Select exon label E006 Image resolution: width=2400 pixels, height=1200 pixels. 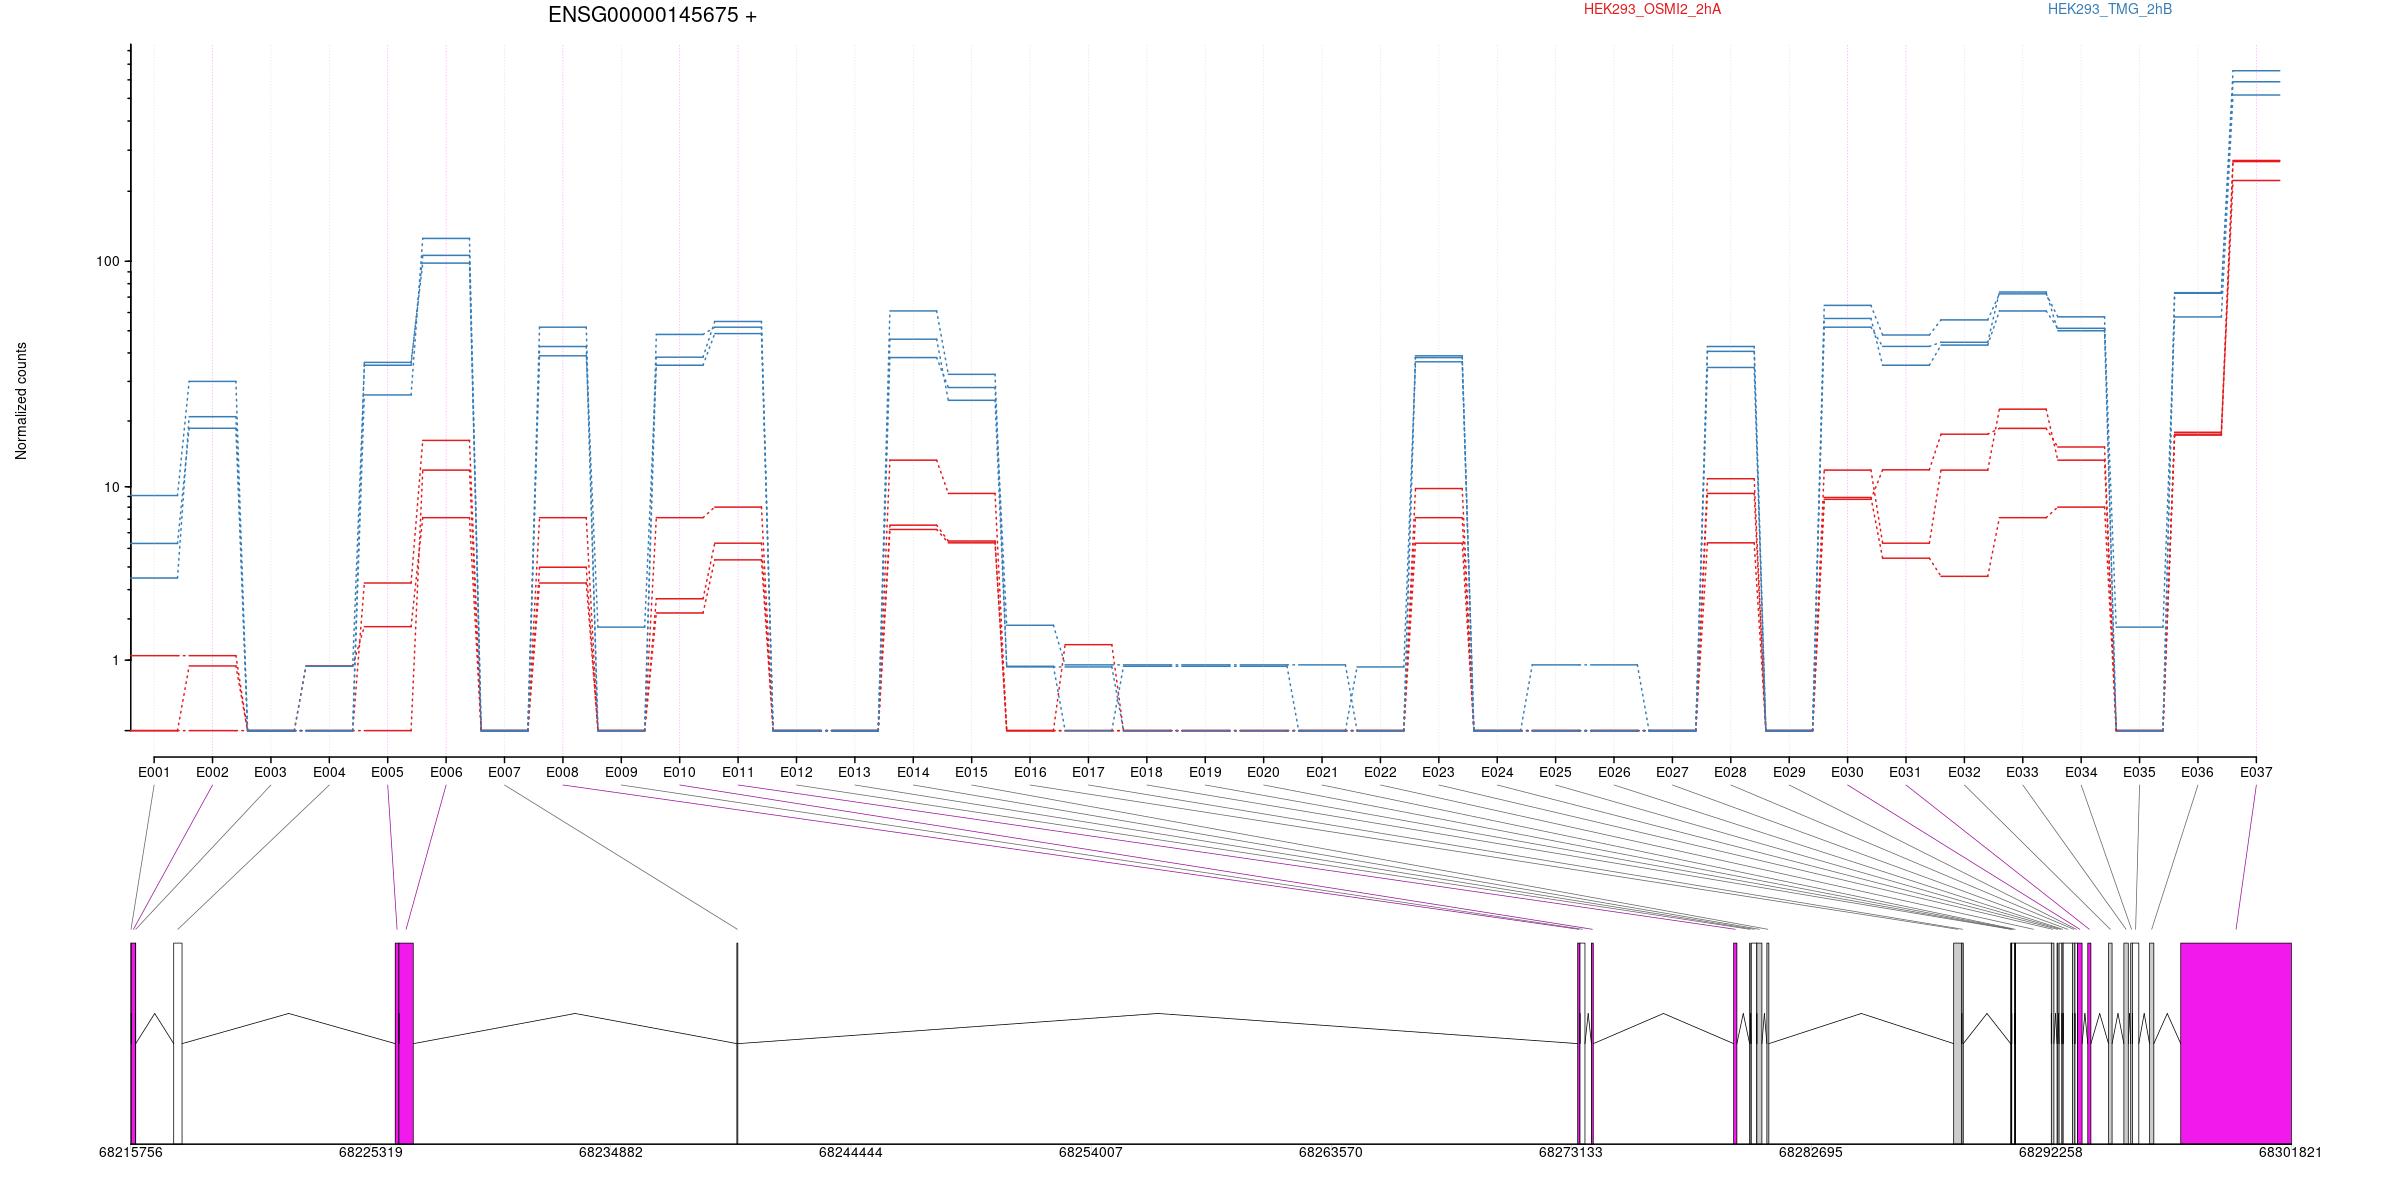(x=446, y=772)
